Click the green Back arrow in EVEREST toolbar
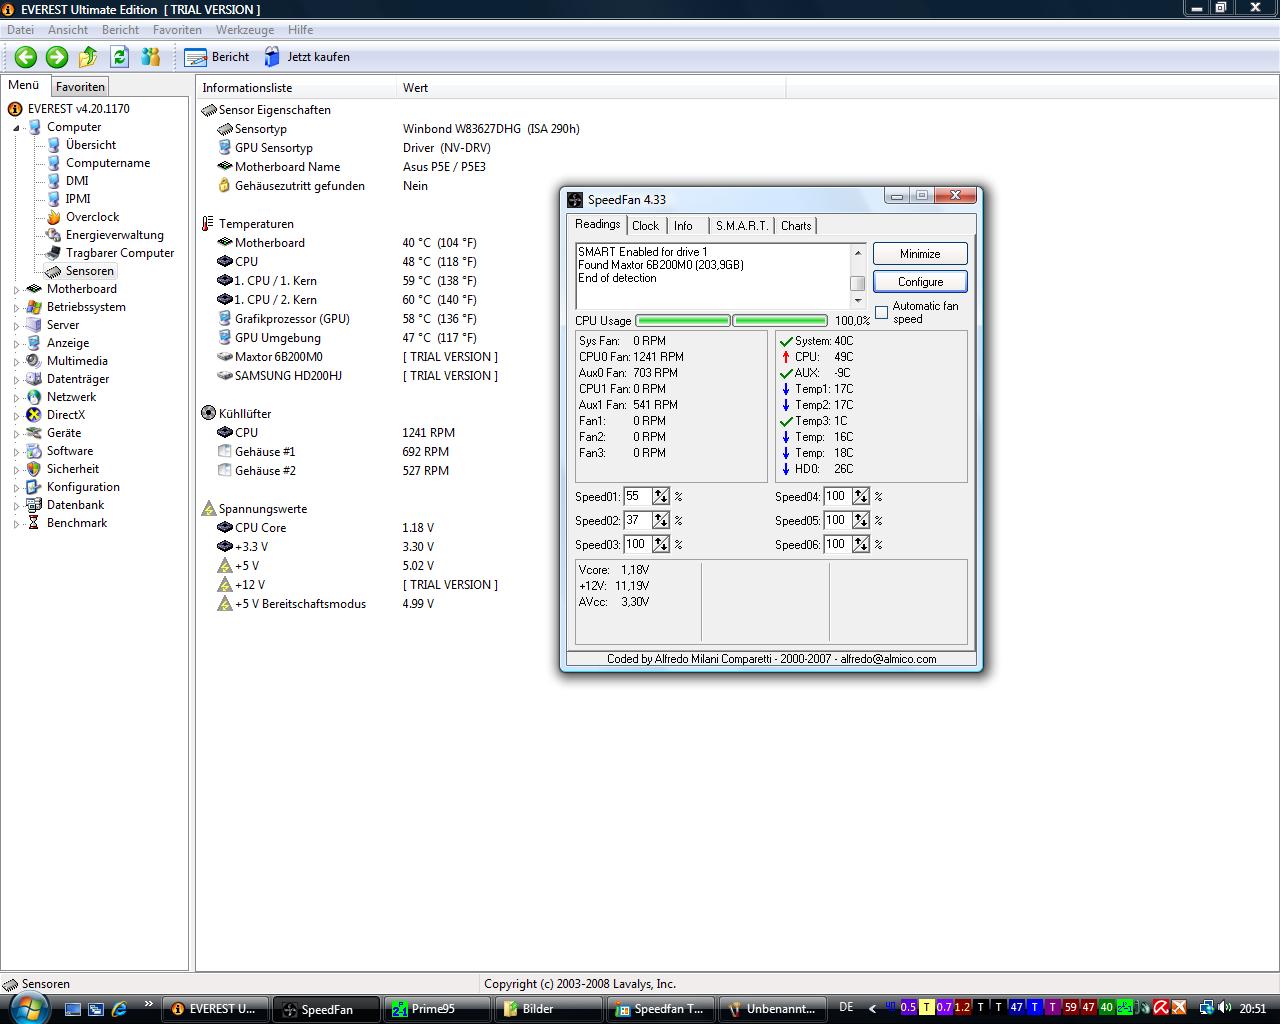This screenshot has height=1024, width=1280. (x=26, y=57)
